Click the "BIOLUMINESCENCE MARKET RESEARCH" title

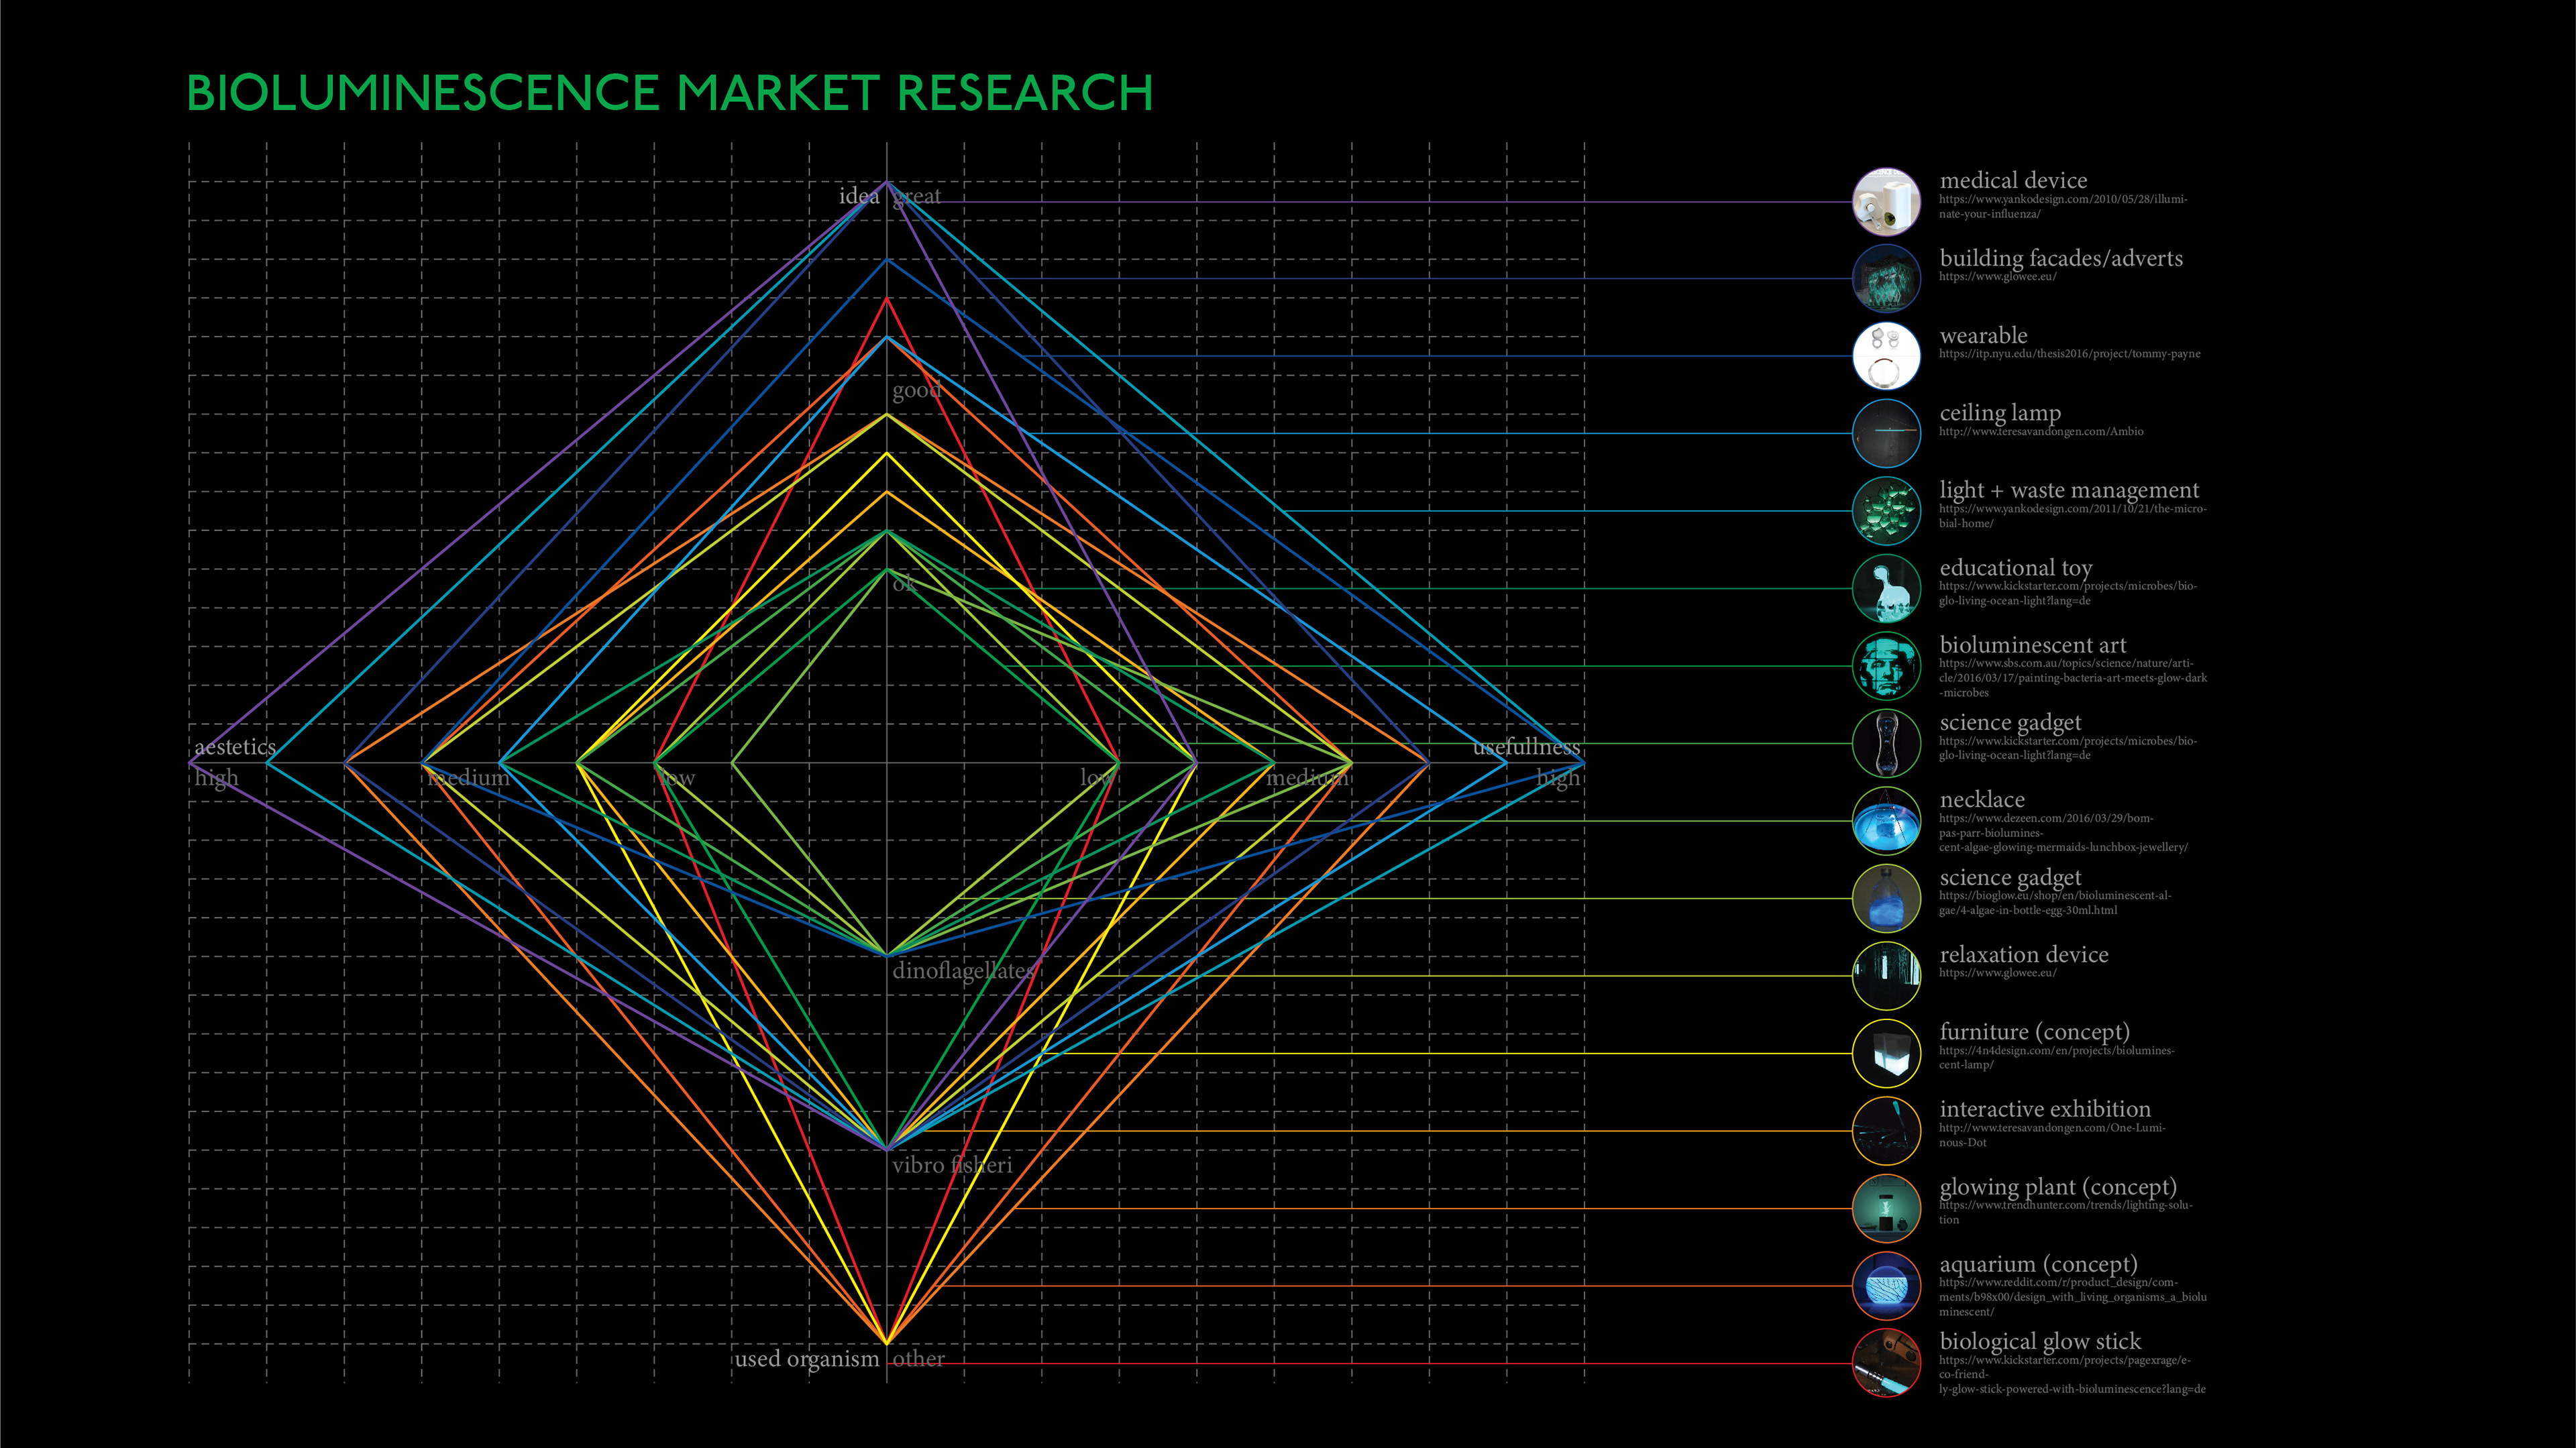pyautogui.click(x=670, y=93)
